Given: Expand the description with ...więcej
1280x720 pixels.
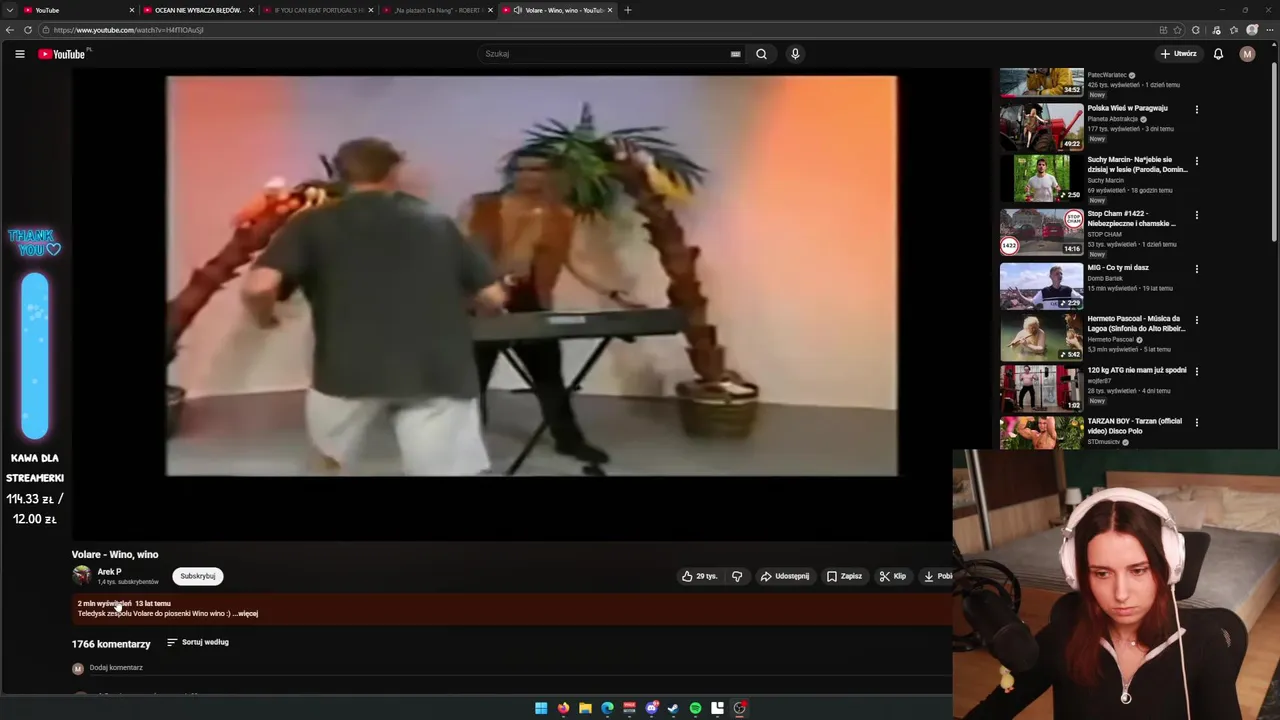Looking at the screenshot, I should pos(245,614).
